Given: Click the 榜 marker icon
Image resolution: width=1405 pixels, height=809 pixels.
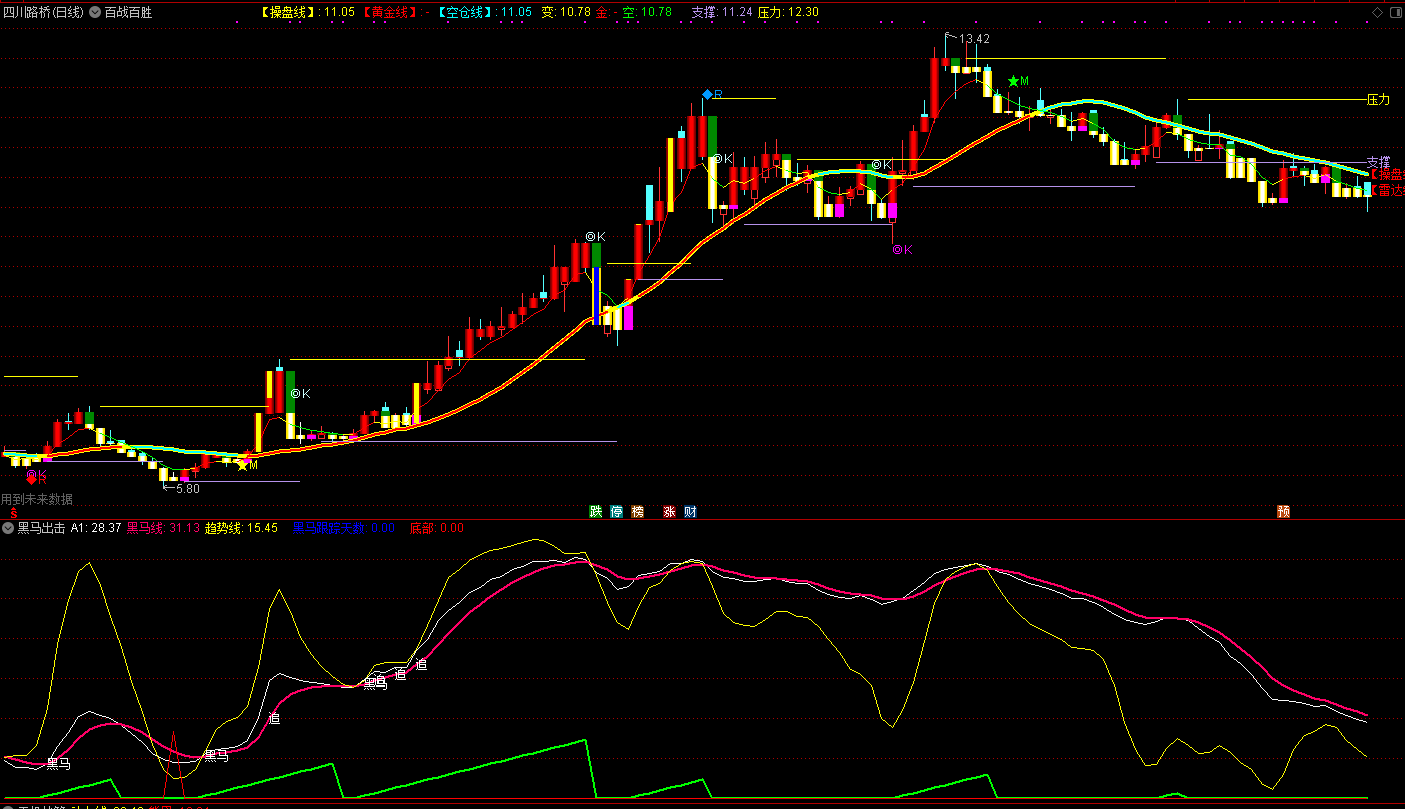Looking at the screenshot, I should pyautogui.click(x=638, y=511).
